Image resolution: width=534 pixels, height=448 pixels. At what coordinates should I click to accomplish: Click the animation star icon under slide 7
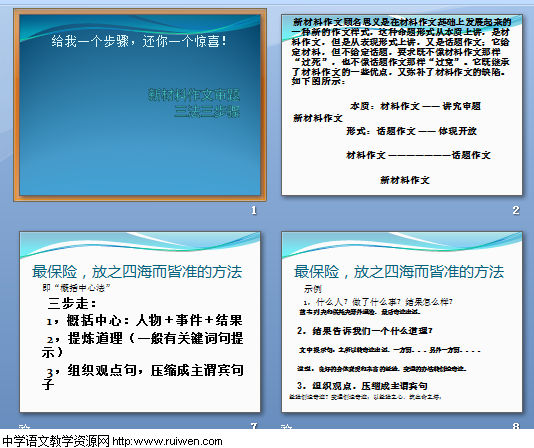[25, 427]
